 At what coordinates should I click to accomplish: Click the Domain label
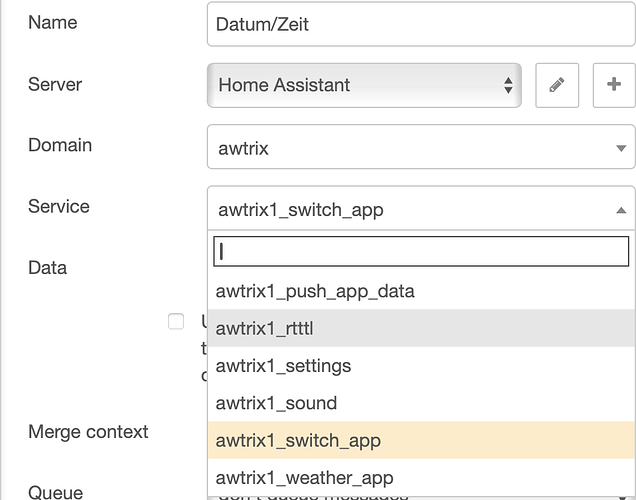(x=60, y=145)
